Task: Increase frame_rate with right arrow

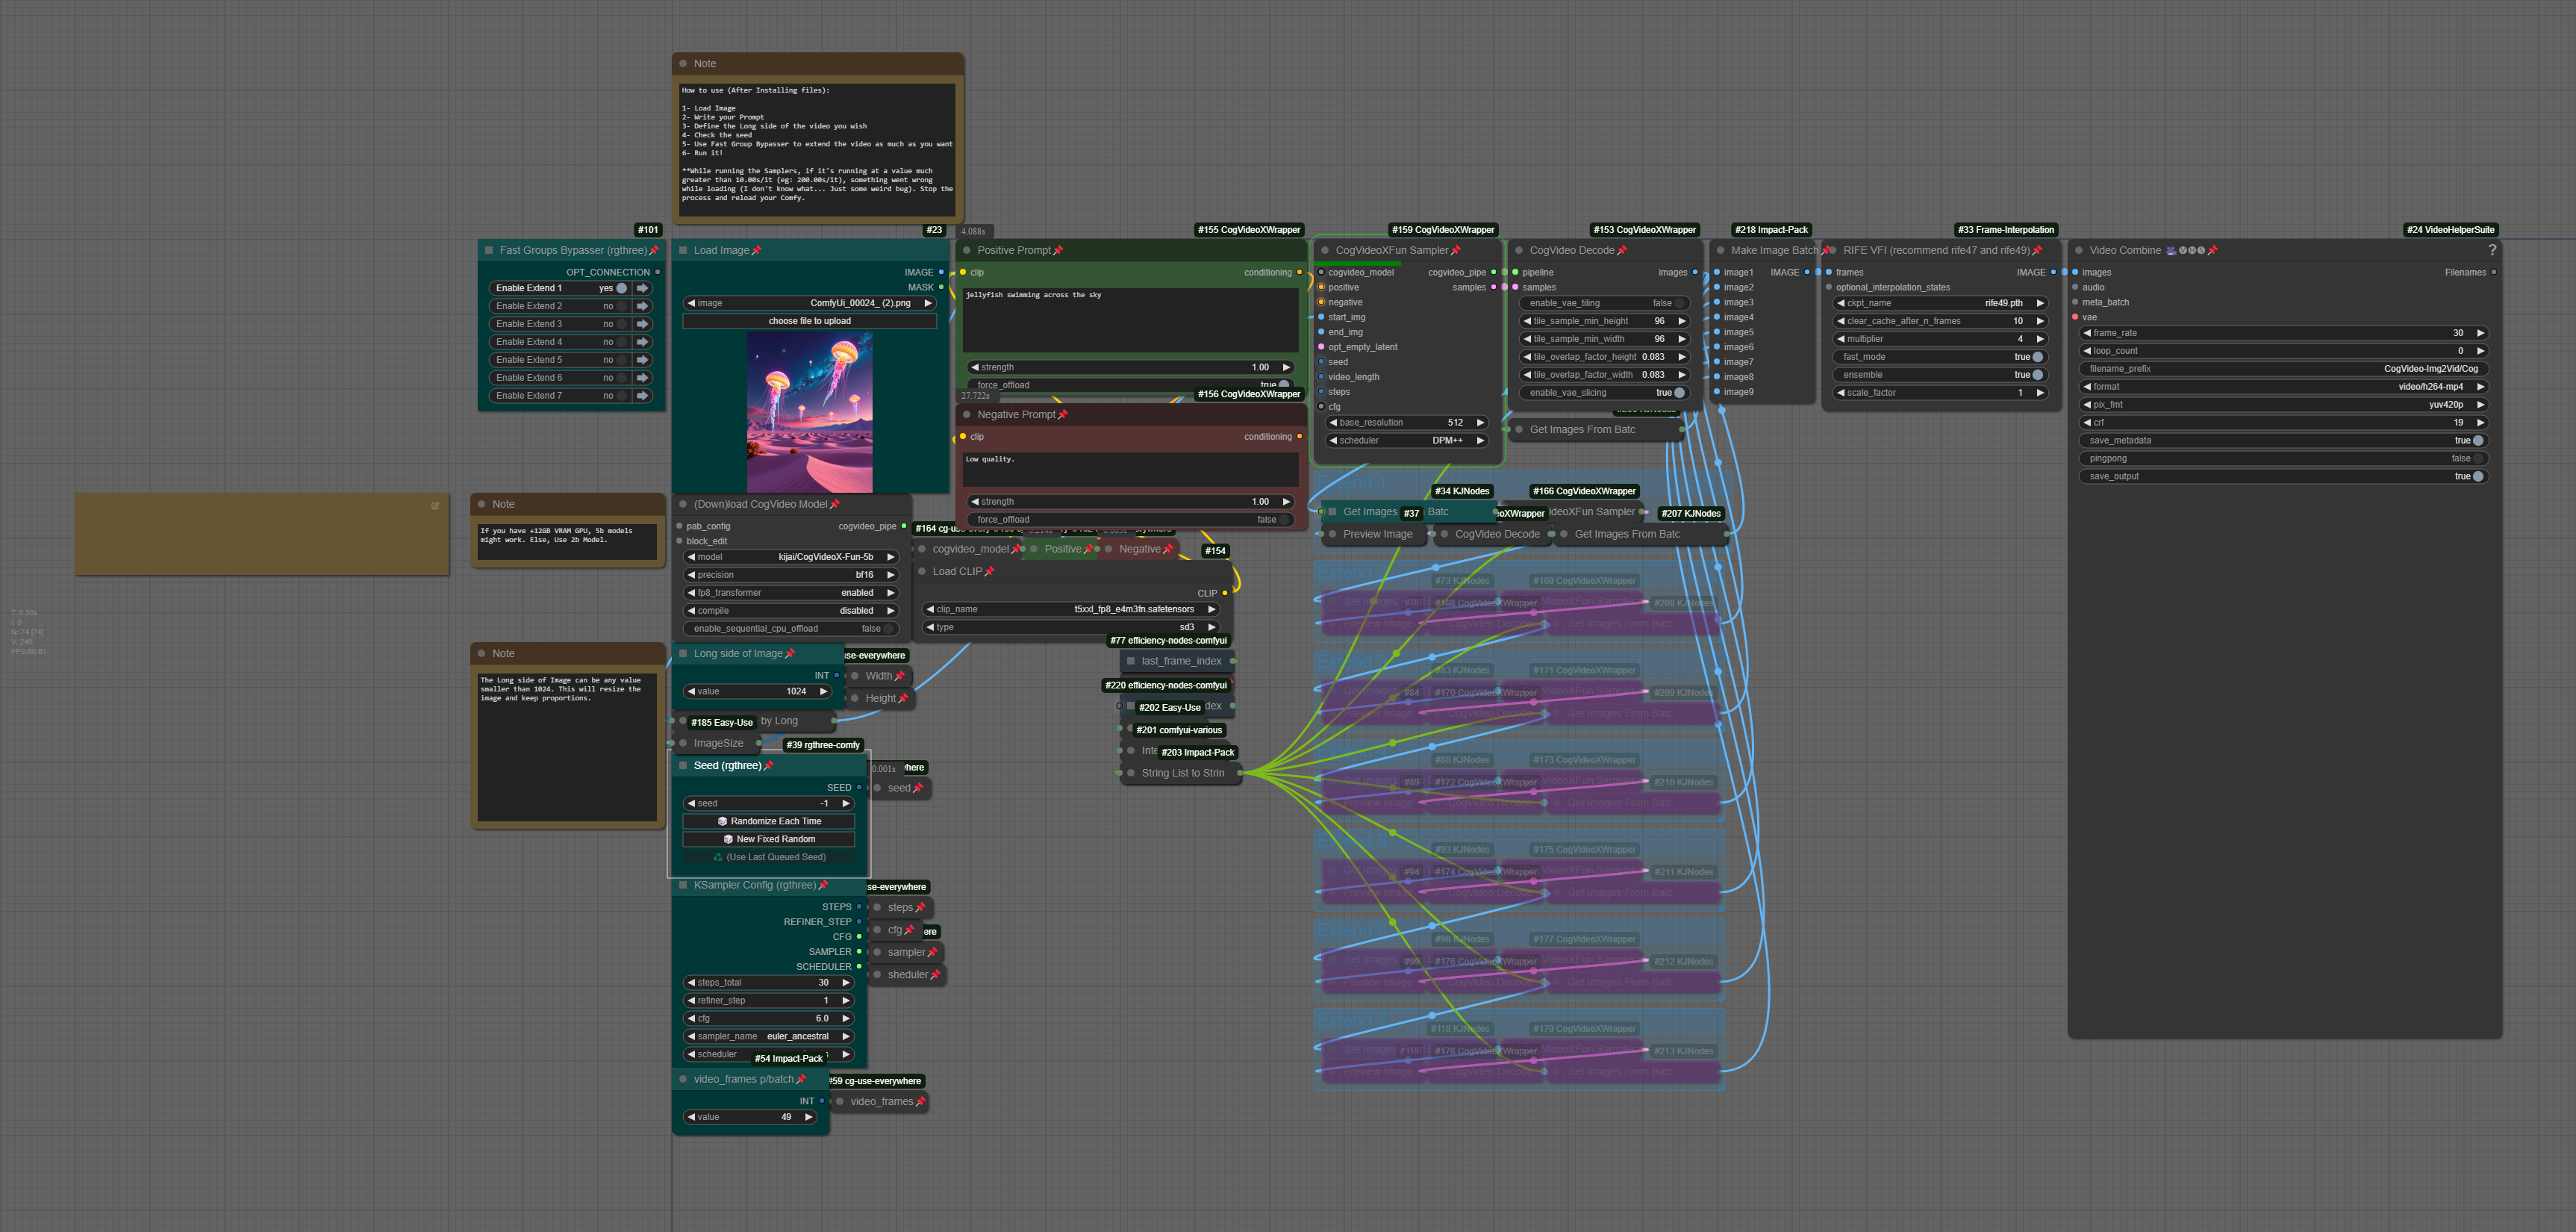Action: point(2480,333)
